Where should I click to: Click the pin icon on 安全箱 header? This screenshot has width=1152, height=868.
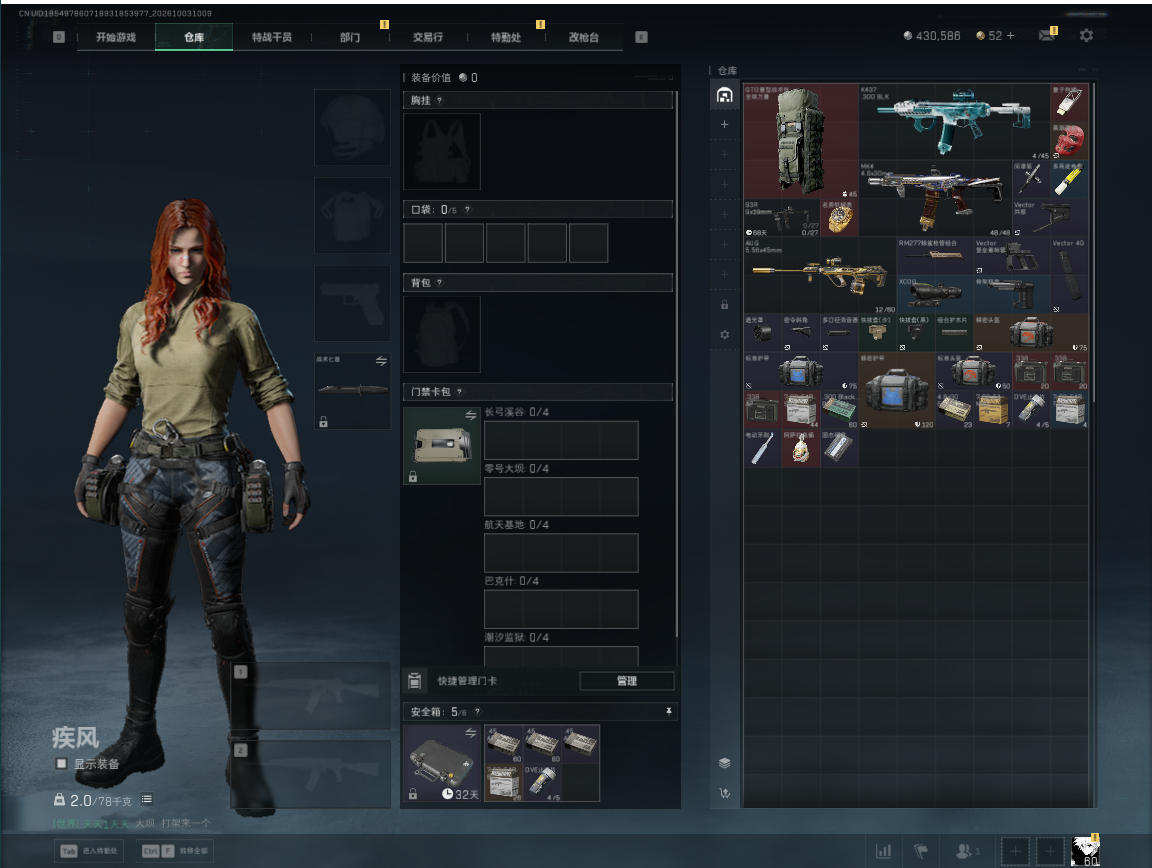669,711
